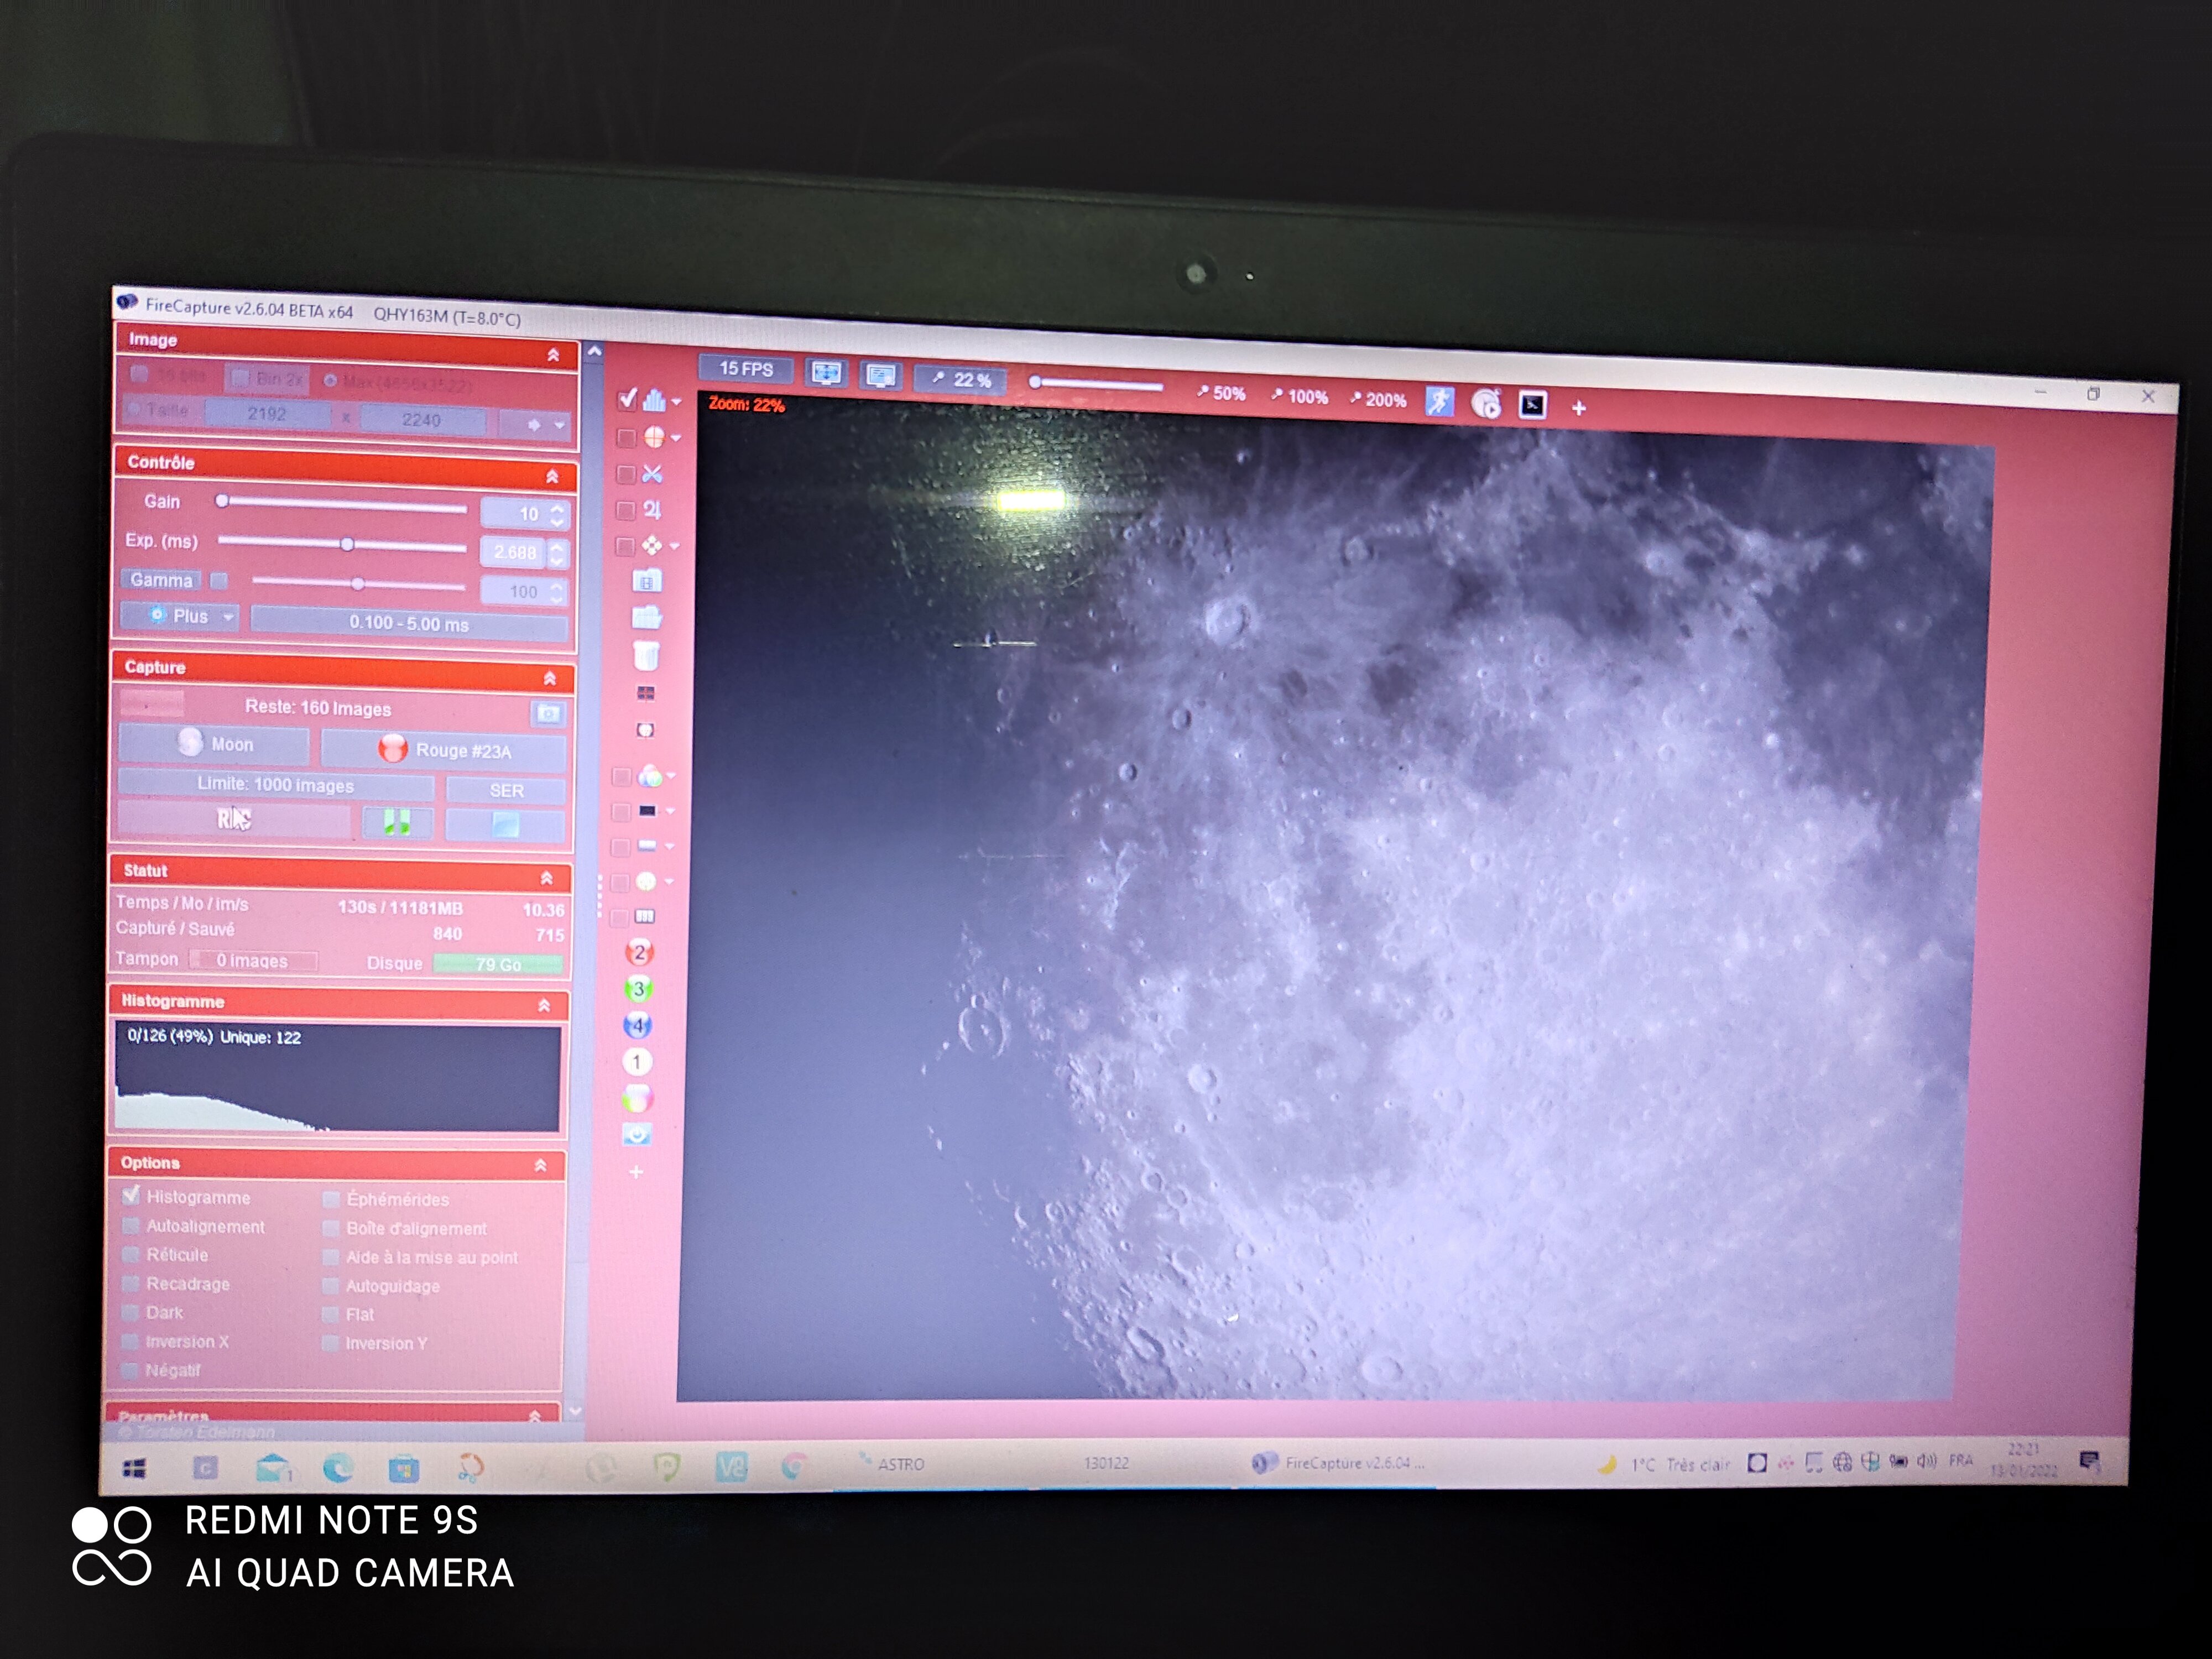2212x1659 pixels.
Task: Toggle the Histogramme option checkbox
Action: [131, 1196]
